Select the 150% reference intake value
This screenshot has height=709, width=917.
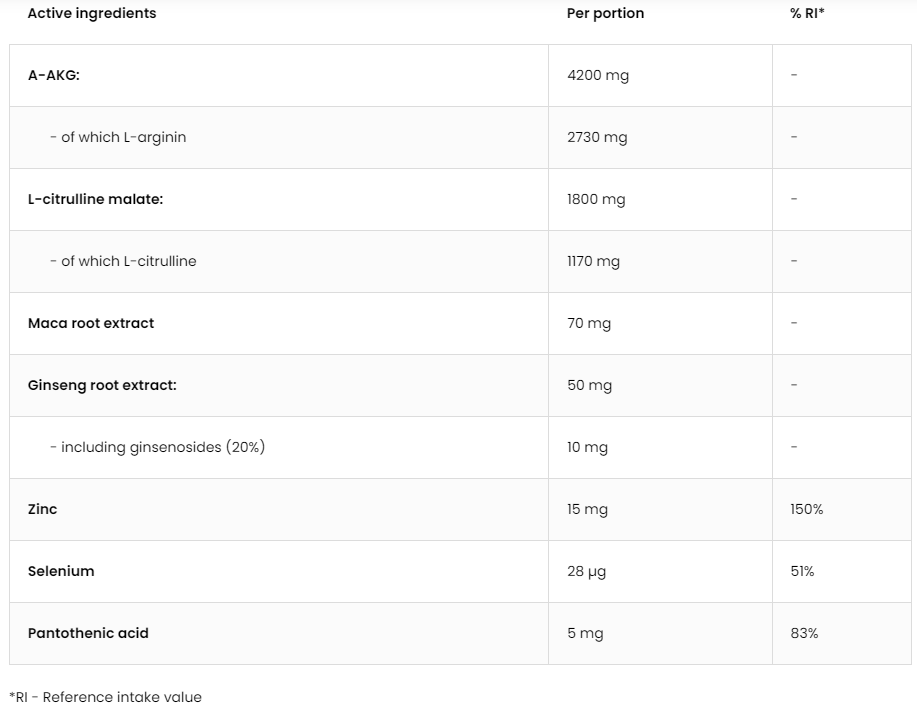(x=806, y=509)
